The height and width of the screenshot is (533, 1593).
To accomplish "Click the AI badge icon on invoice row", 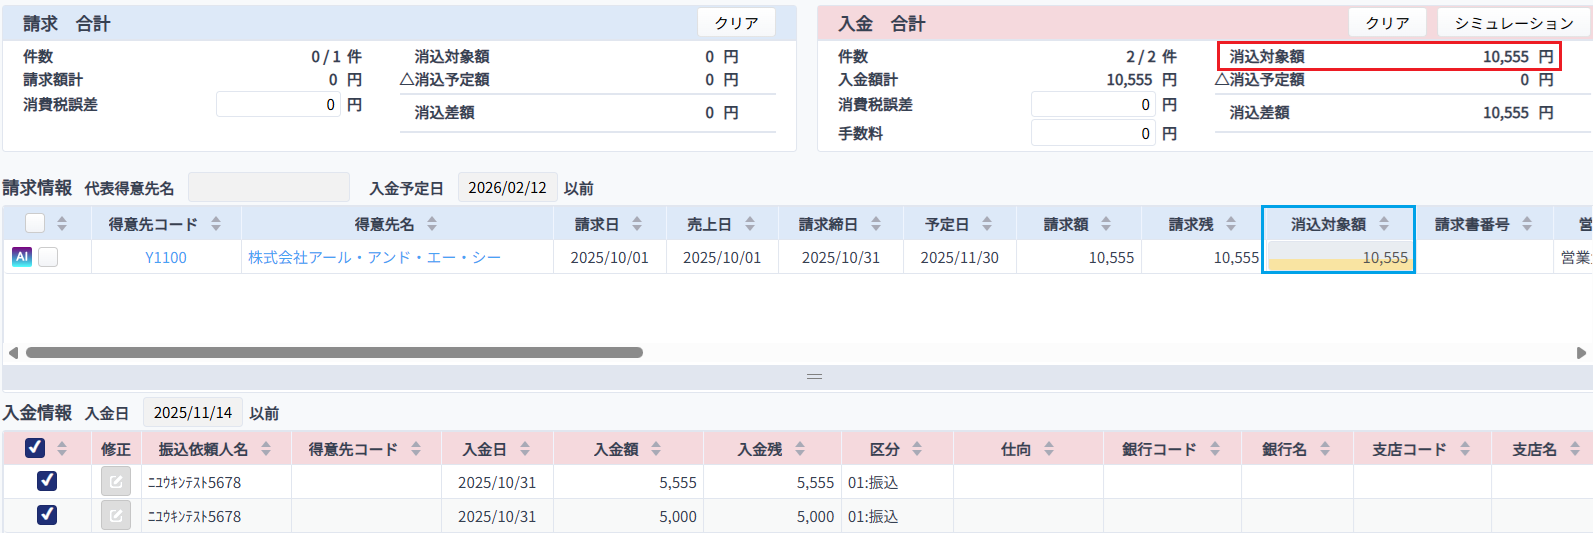I will tap(21, 257).
